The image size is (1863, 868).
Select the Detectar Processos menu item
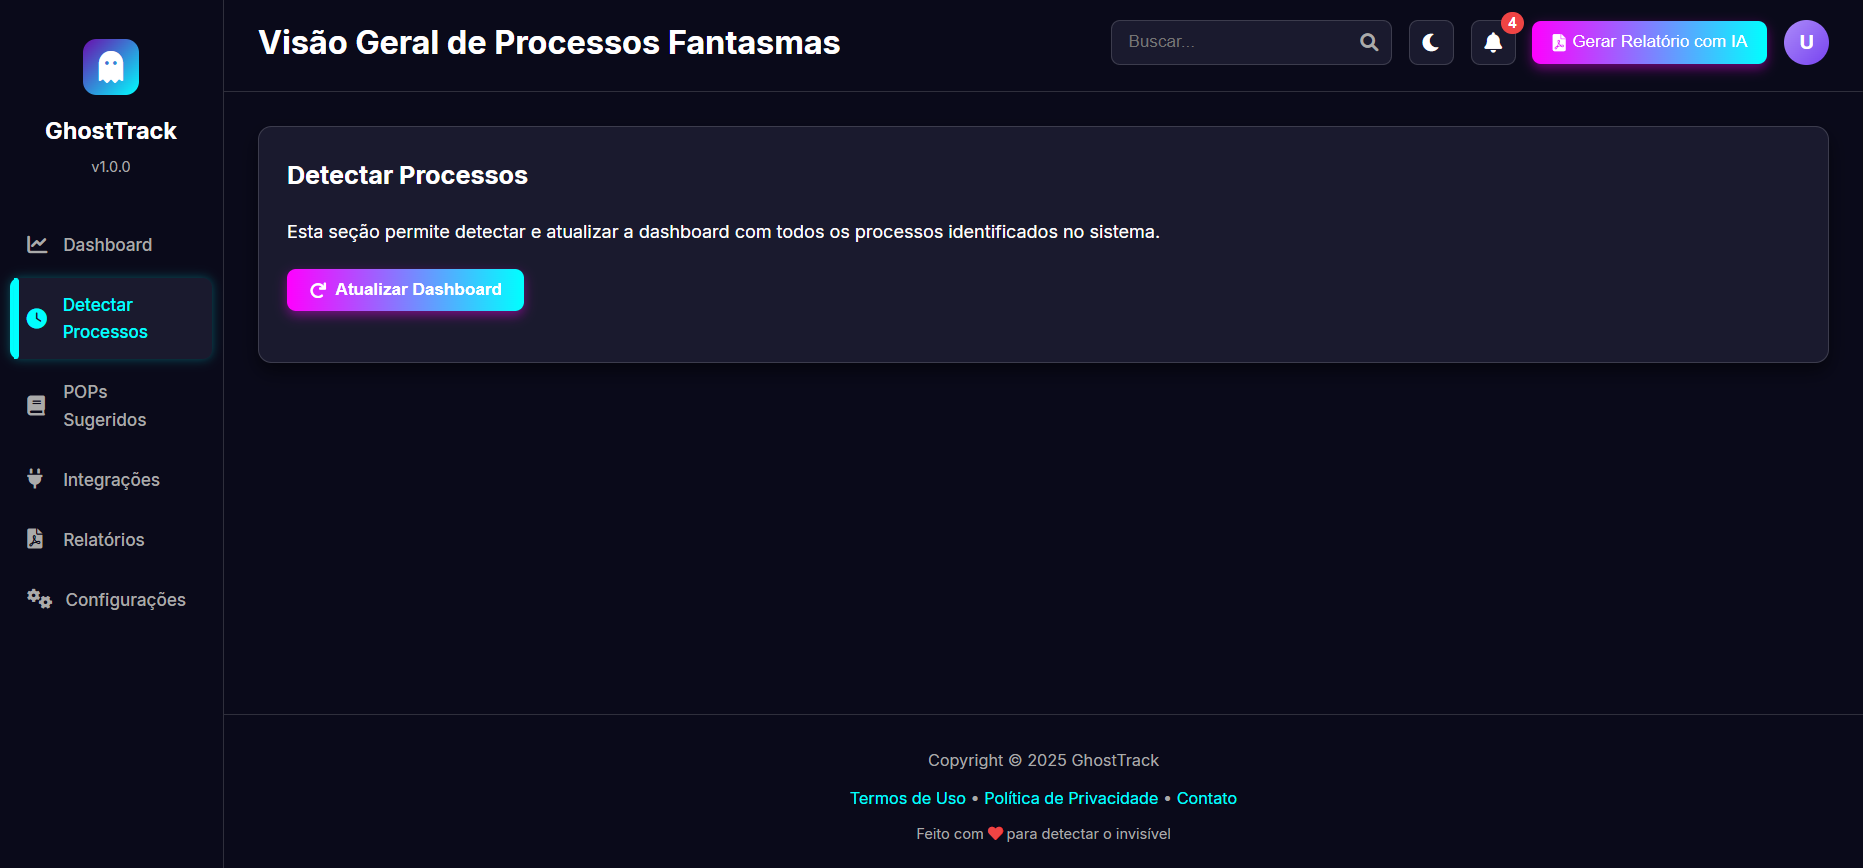[105, 318]
